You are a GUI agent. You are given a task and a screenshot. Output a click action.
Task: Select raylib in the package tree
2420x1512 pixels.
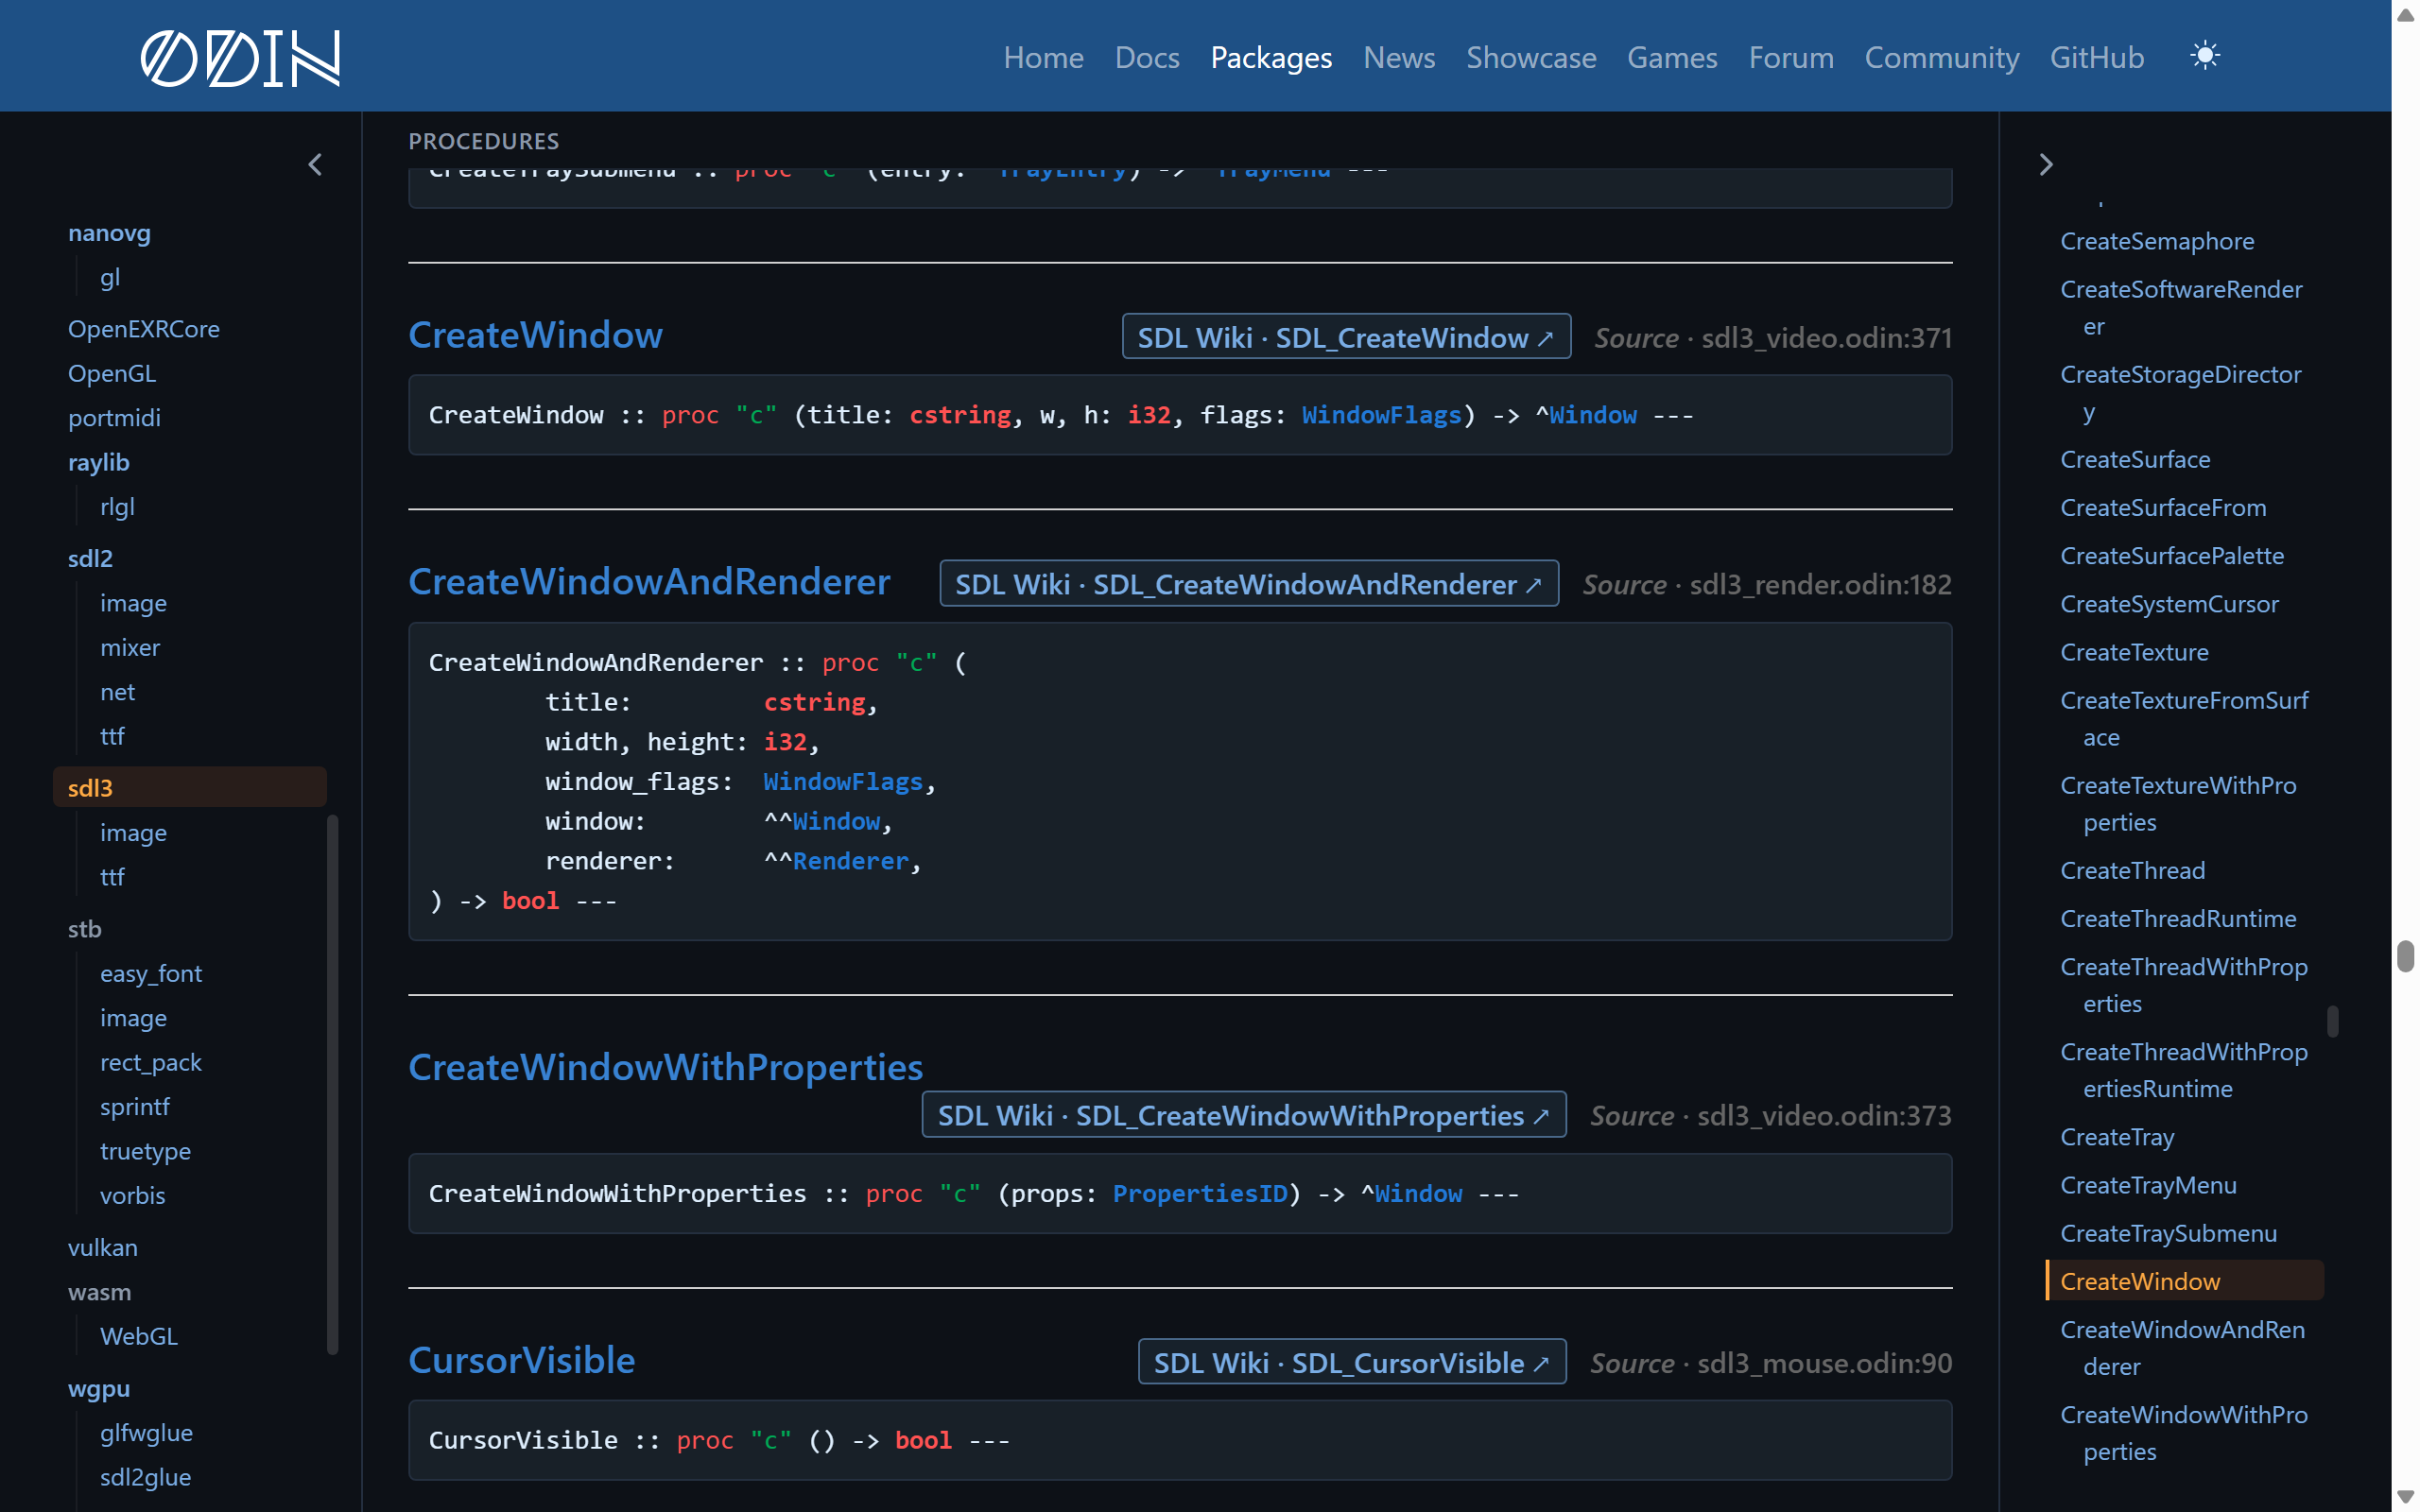tap(99, 462)
